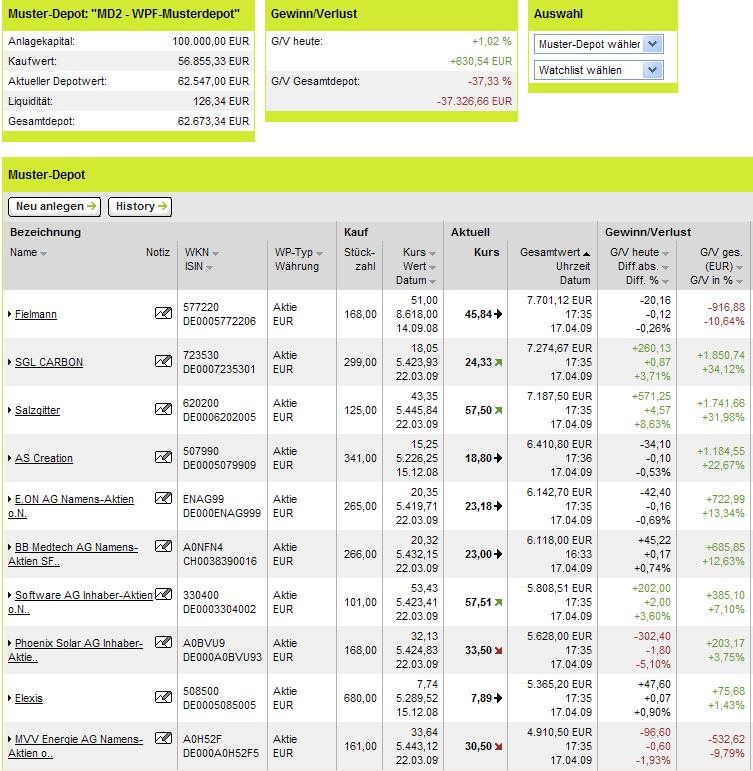Click the sideways trend arrow next to Kurs 7,89
The height and width of the screenshot is (771, 753).
point(498,698)
